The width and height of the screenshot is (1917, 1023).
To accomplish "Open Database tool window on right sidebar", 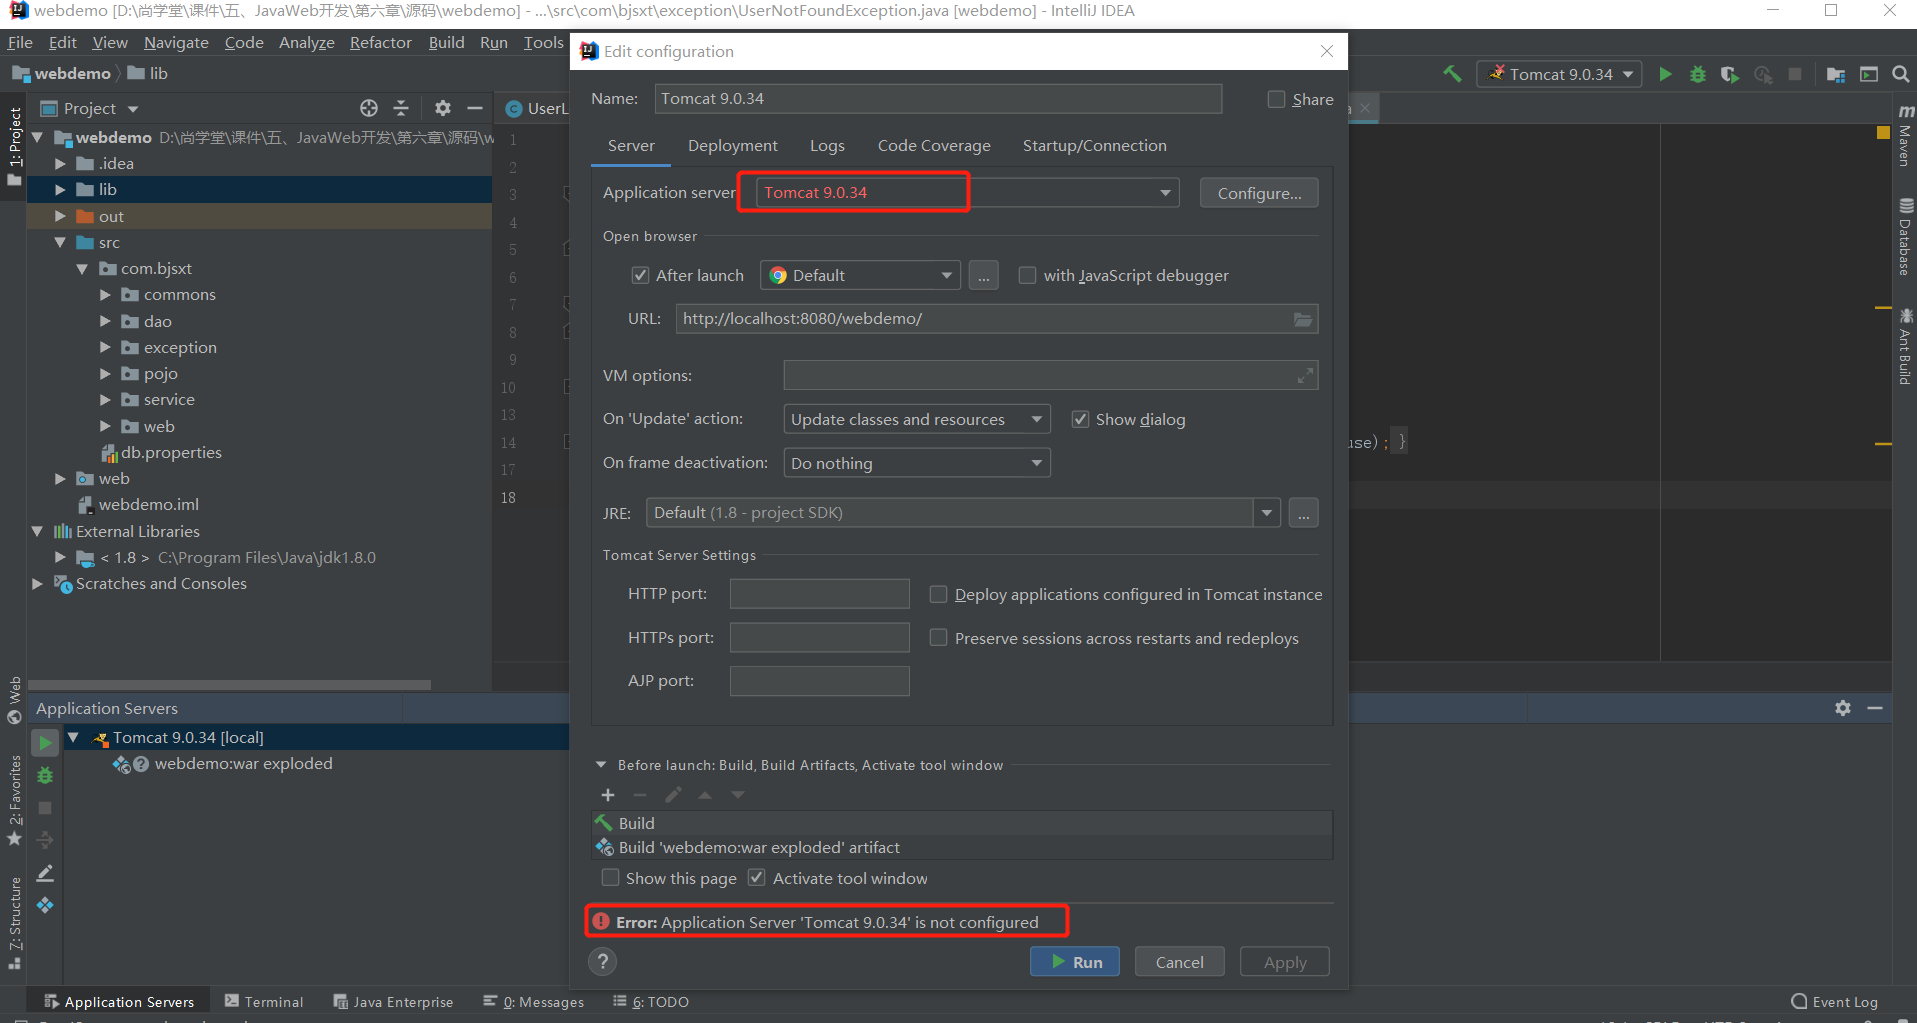I will (1905, 237).
